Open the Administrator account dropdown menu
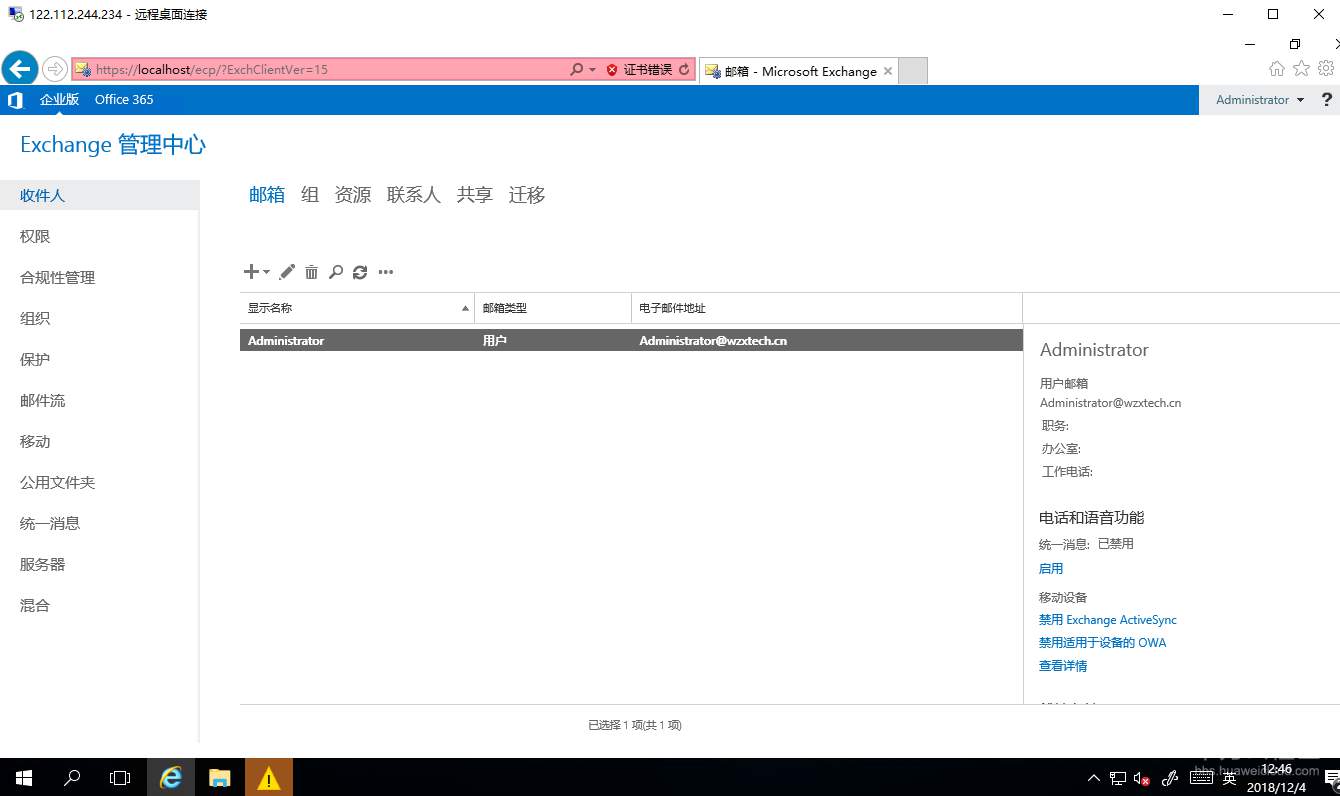The width and height of the screenshot is (1340, 796). coord(1260,99)
